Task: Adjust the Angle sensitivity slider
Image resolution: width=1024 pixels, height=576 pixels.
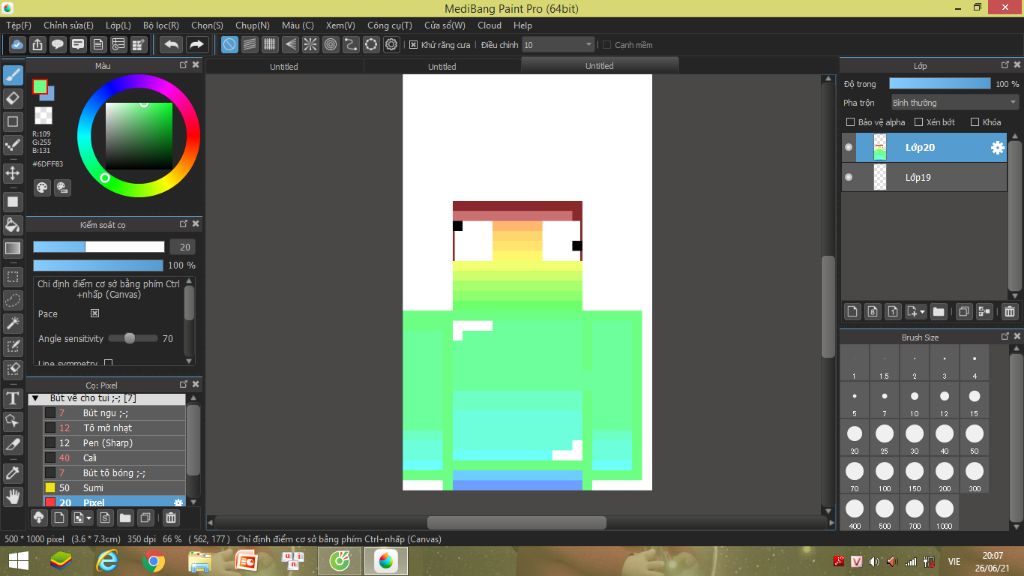Action: click(x=133, y=338)
